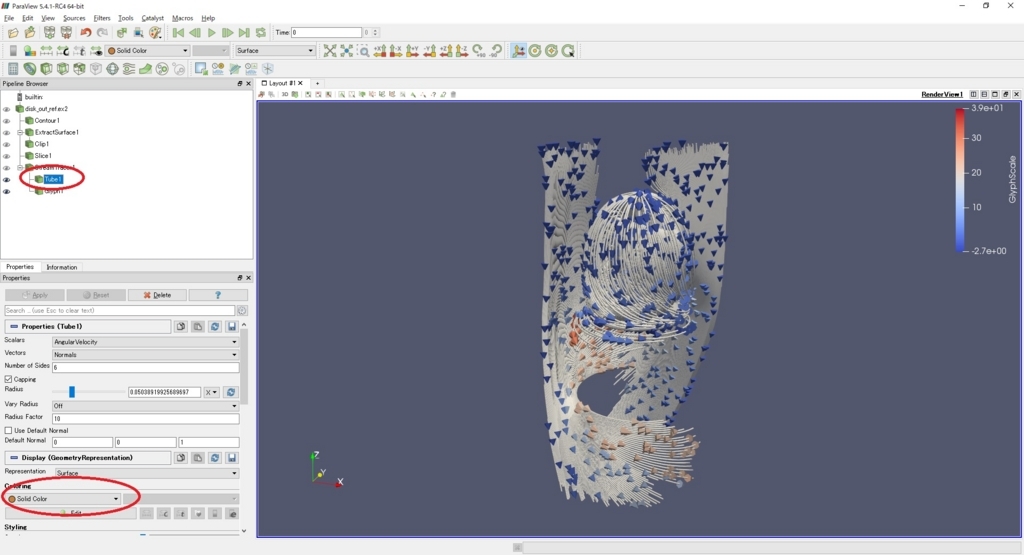Collapse the ExtractSurface1 tree node
Screen dimensions: 1024x555
tap(20, 133)
